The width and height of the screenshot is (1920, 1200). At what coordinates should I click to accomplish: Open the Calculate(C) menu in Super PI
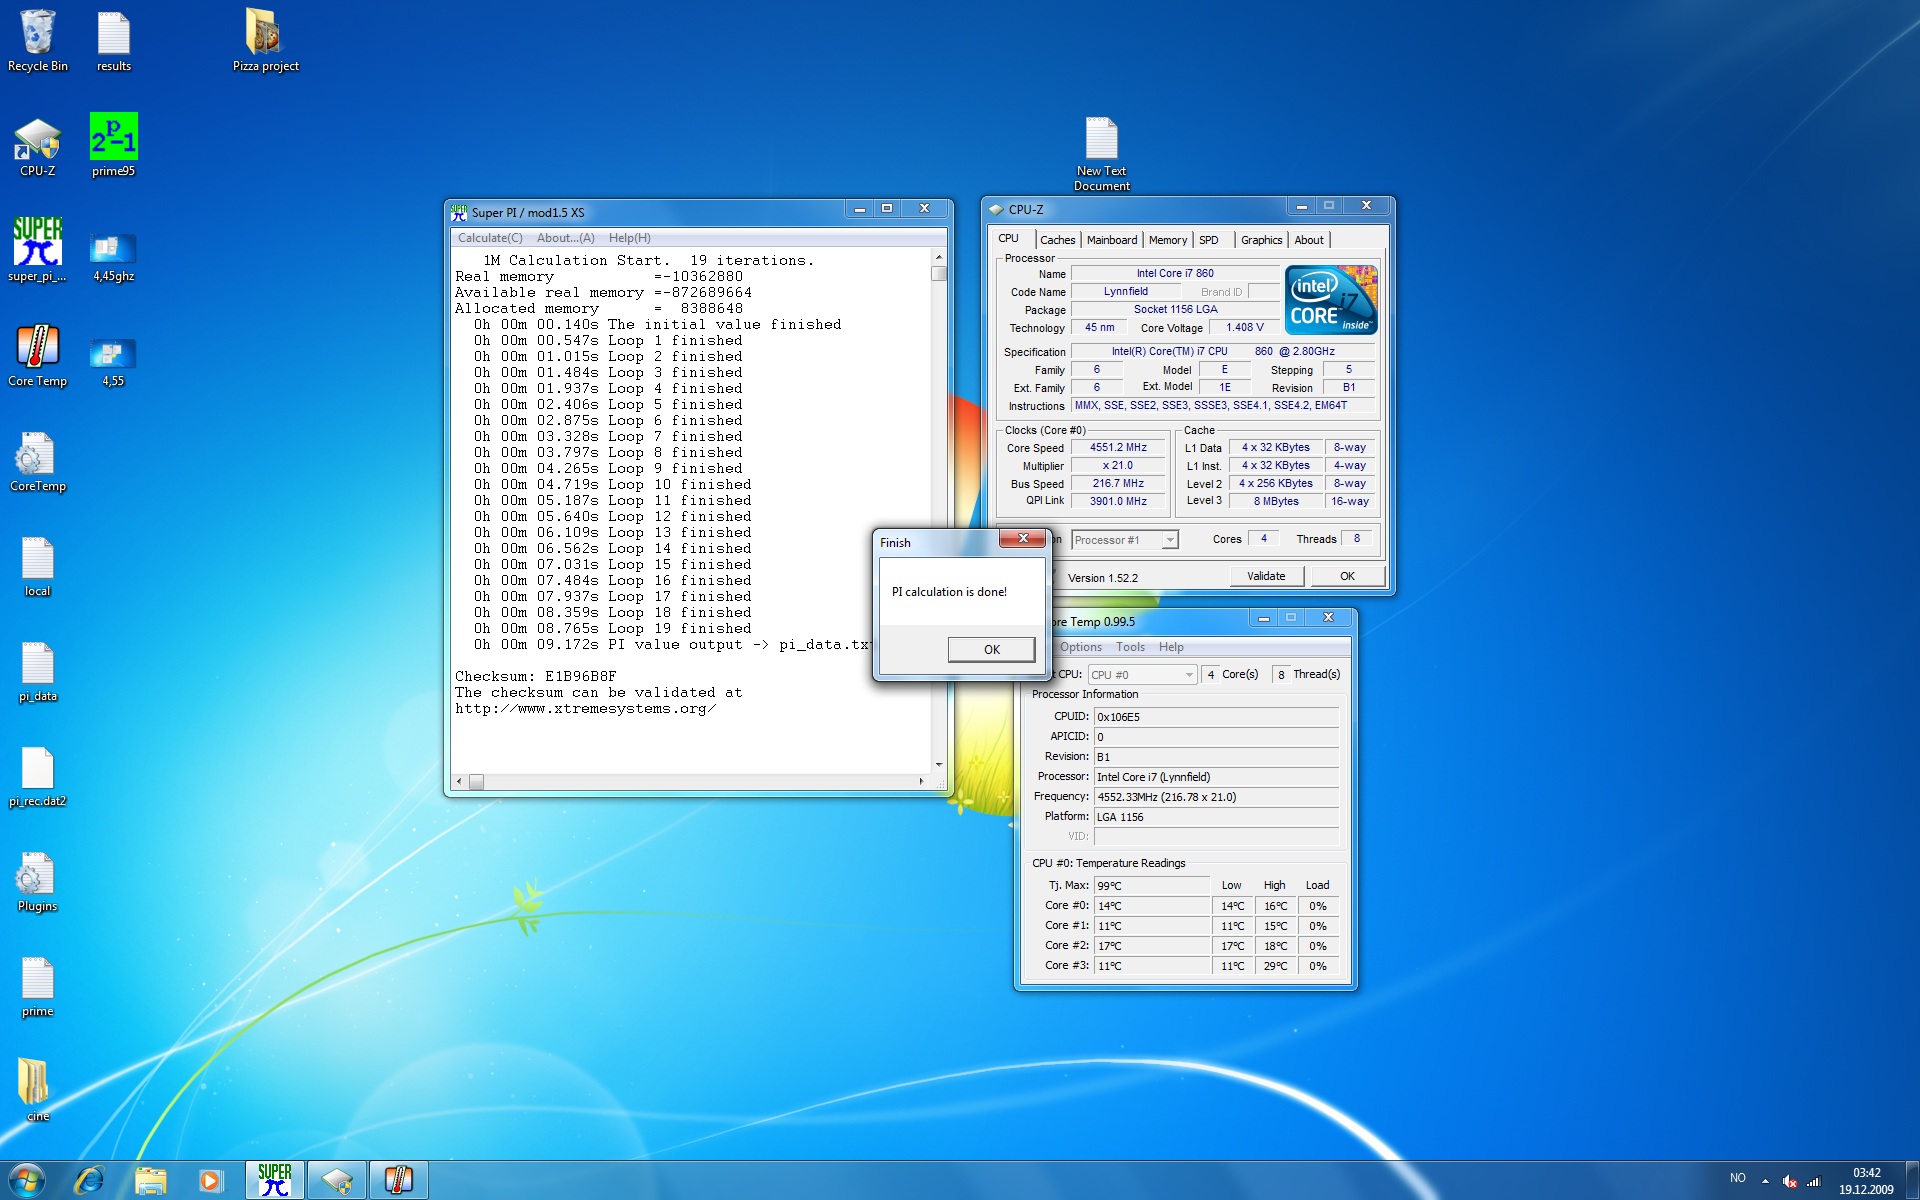490,238
